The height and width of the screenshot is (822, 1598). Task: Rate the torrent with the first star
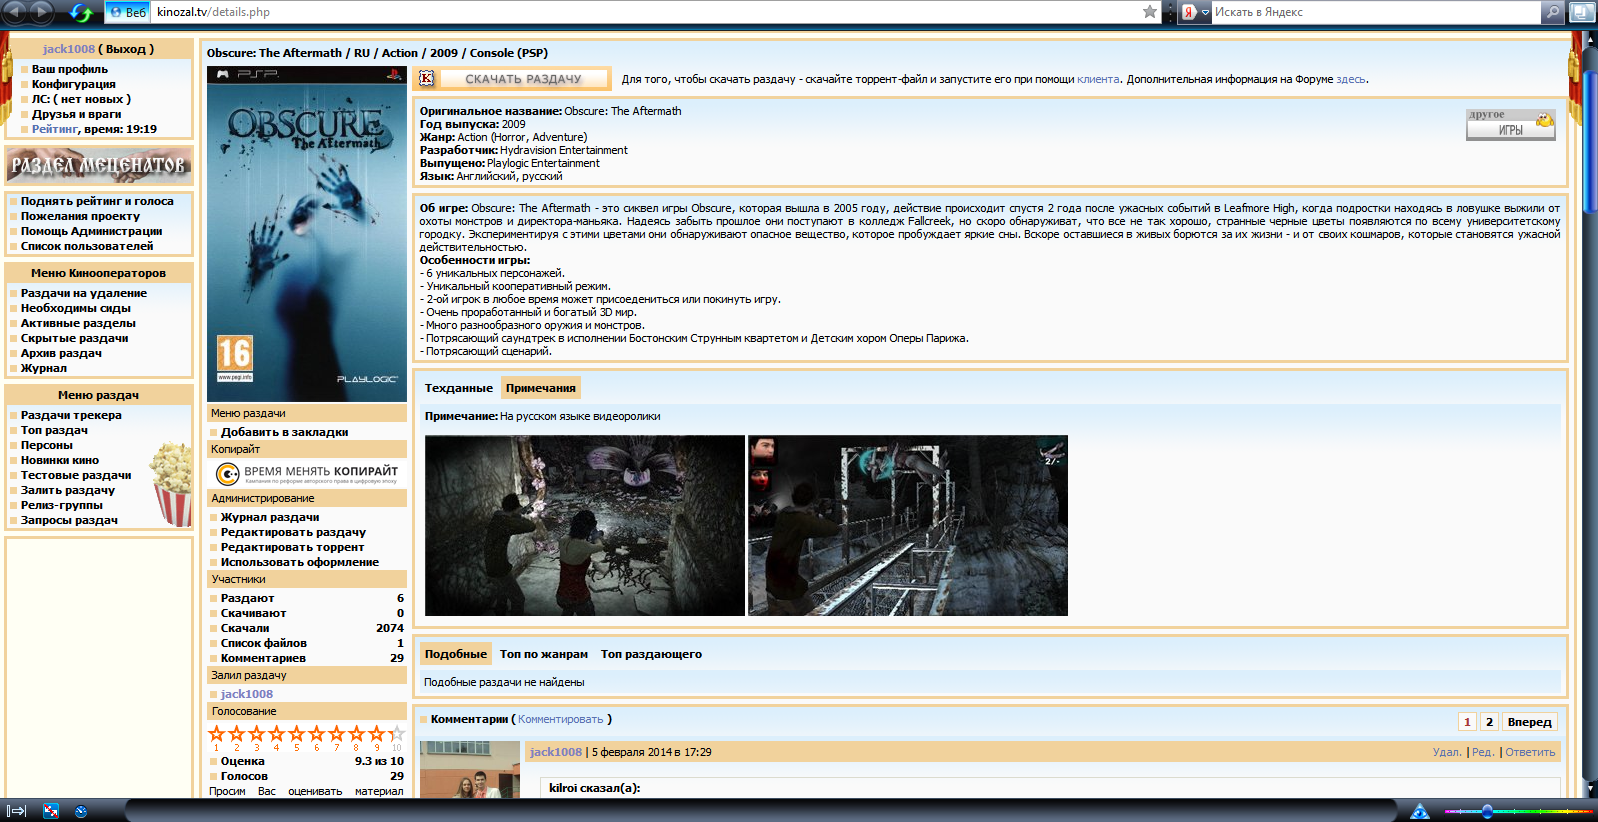[x=217, y=734]
